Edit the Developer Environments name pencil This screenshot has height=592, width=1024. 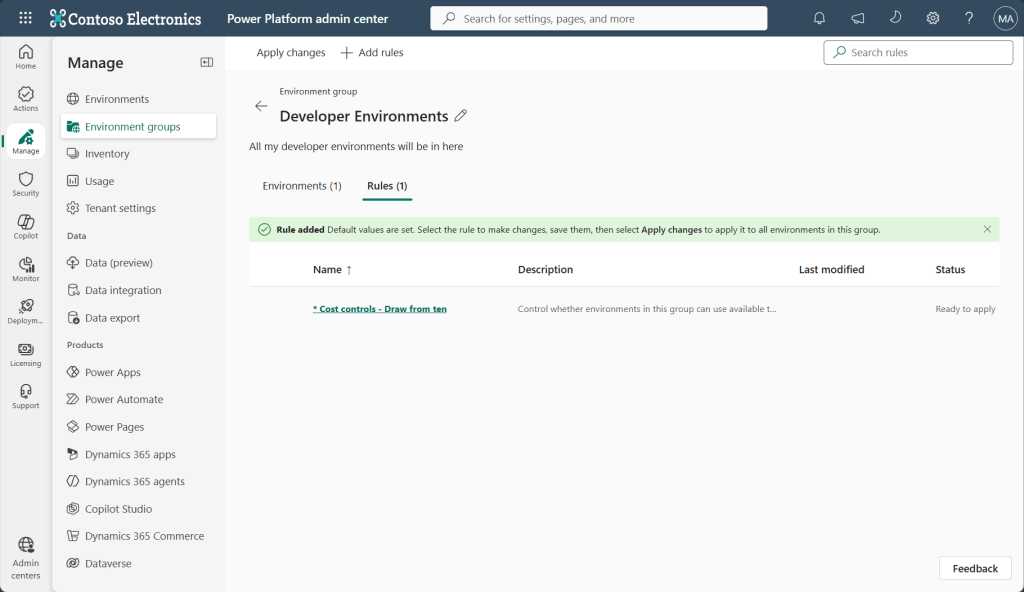click(460, 116)
